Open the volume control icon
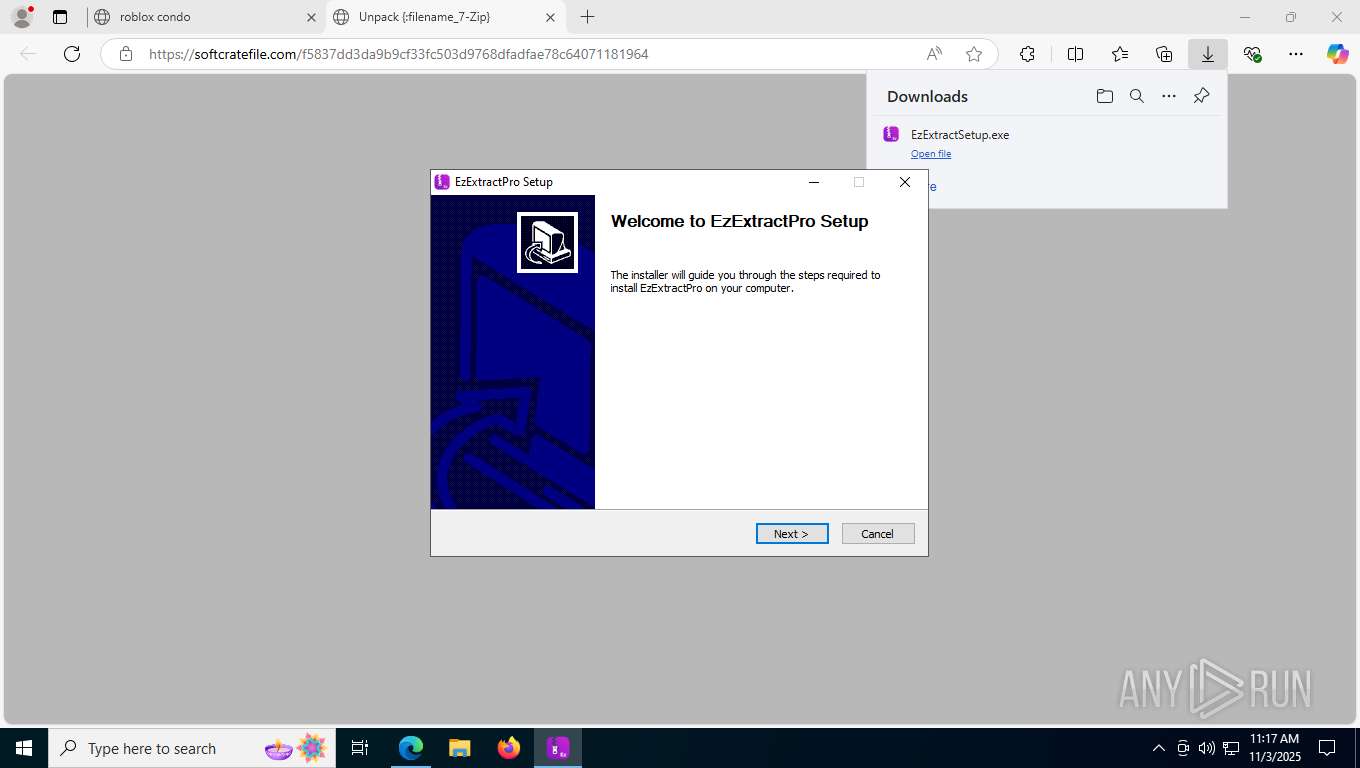 click(1206, 748)
